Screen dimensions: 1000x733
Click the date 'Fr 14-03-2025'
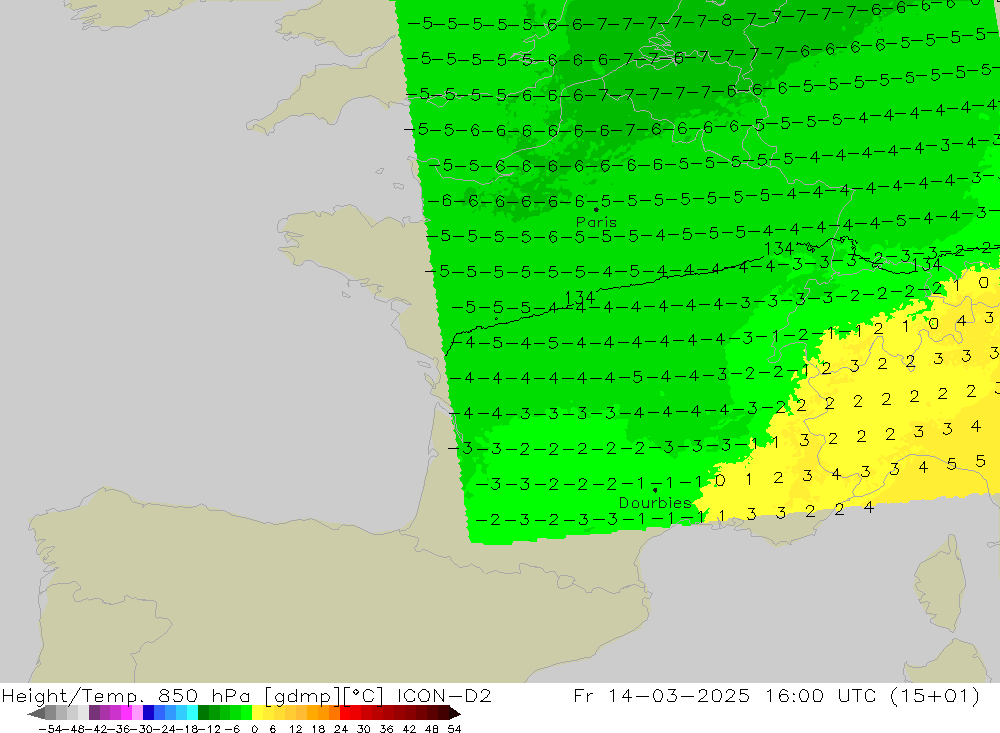point(661,695)
